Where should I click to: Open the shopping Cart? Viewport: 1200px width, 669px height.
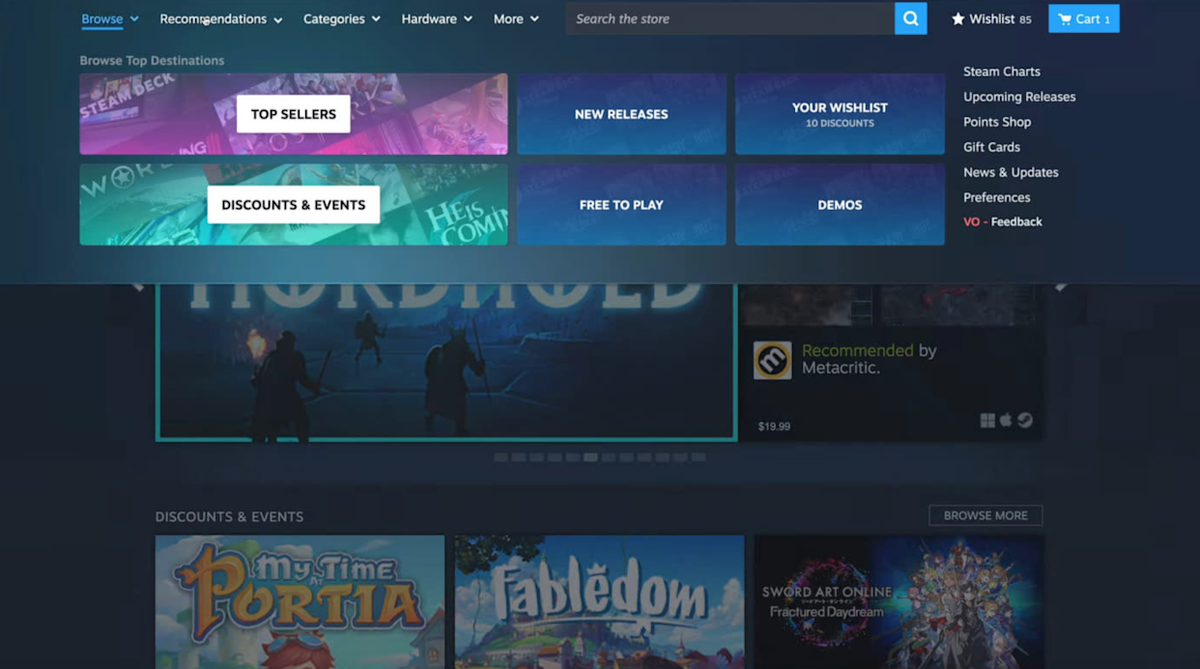point(1083,18)
